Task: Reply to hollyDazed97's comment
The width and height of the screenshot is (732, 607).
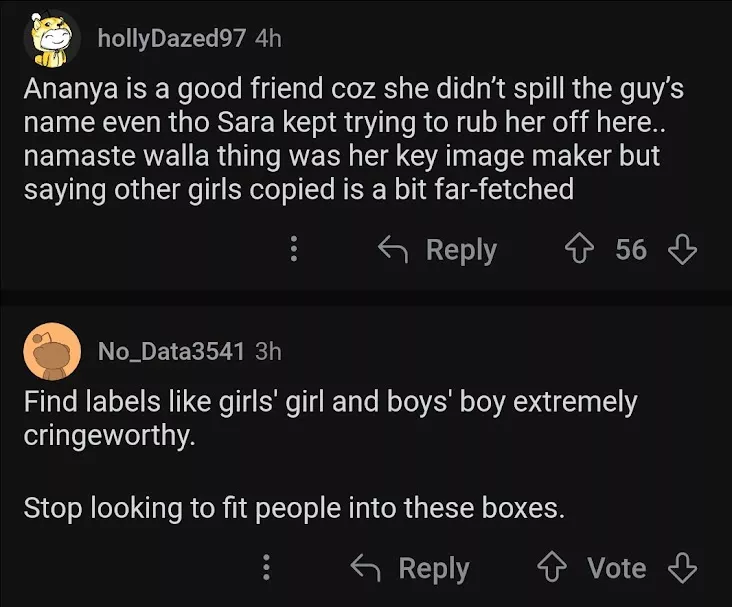Action: pos(460,249)
